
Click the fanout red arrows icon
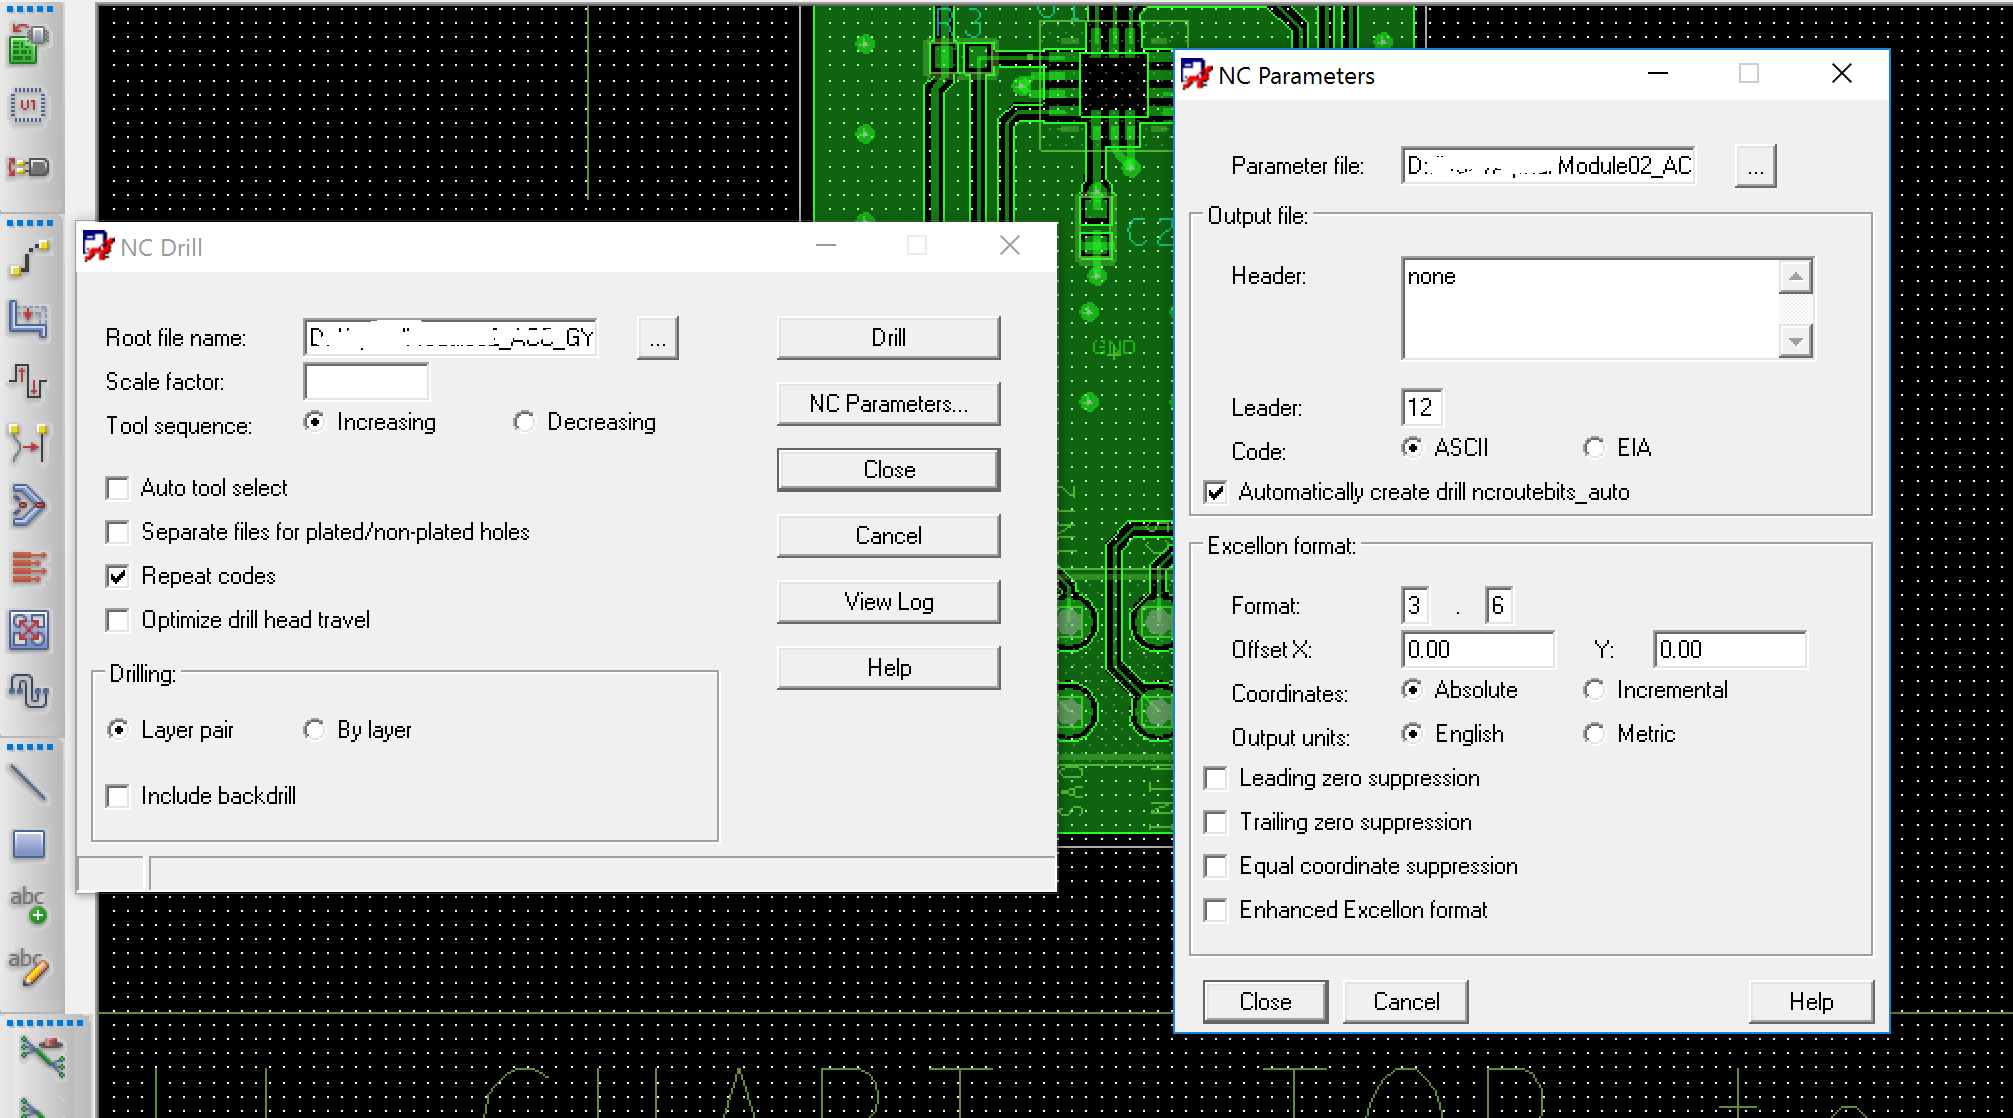pos(28,567)
